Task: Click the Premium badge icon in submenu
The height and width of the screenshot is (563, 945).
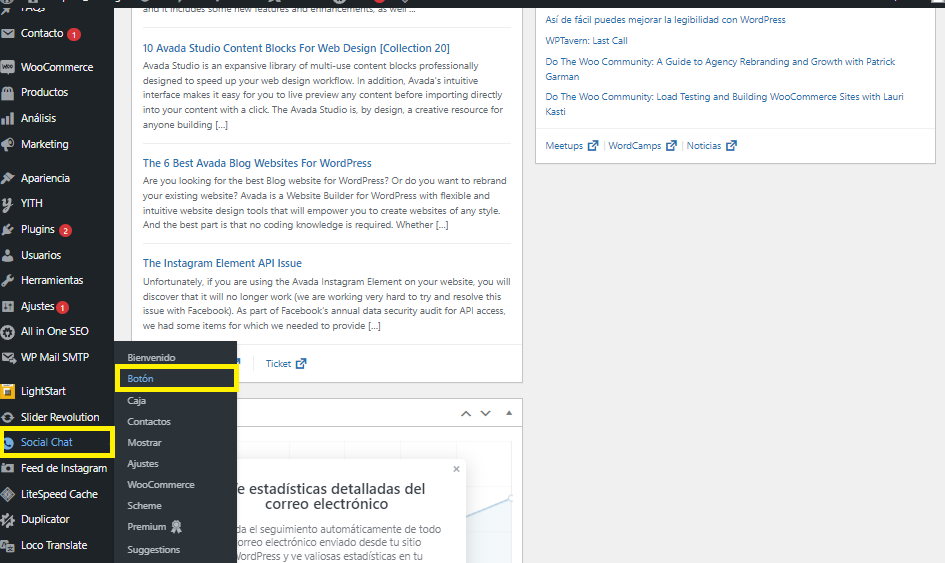Action: pos(177,527)
